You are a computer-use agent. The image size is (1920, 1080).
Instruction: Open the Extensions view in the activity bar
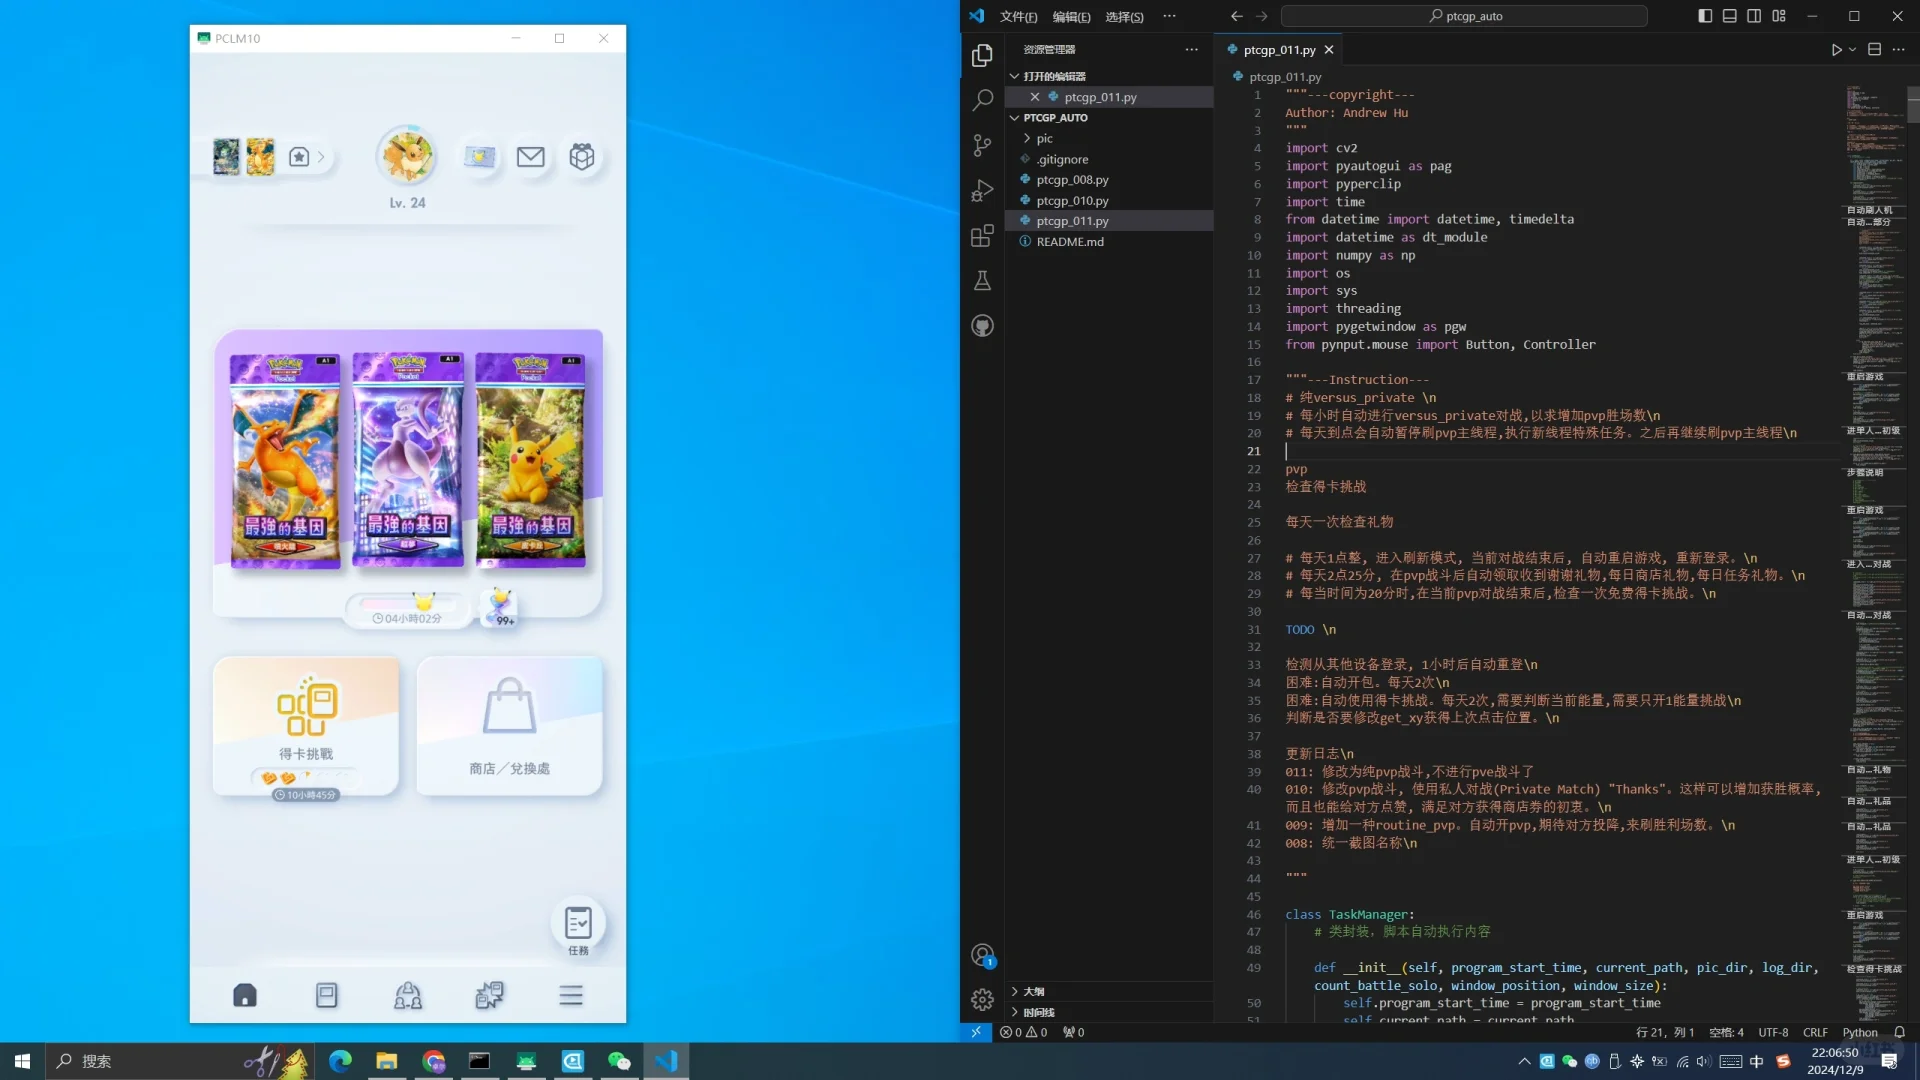point(982,236)
